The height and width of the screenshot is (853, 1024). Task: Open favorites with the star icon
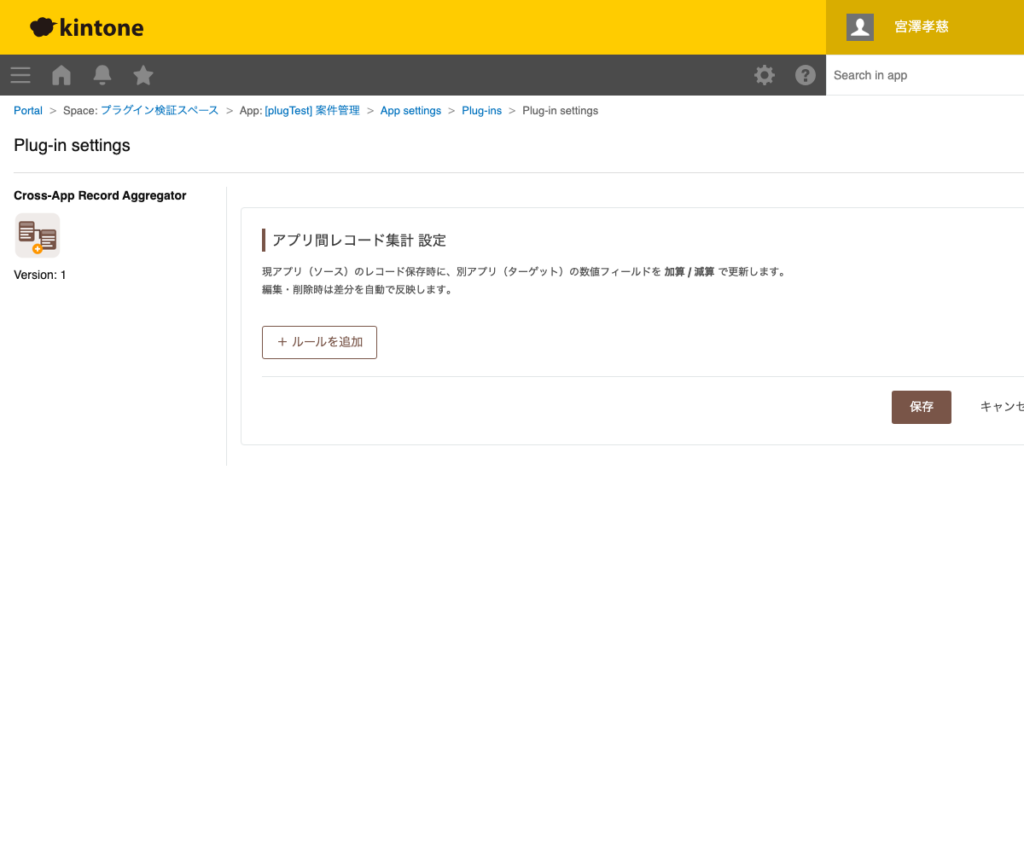coord(142,74)
